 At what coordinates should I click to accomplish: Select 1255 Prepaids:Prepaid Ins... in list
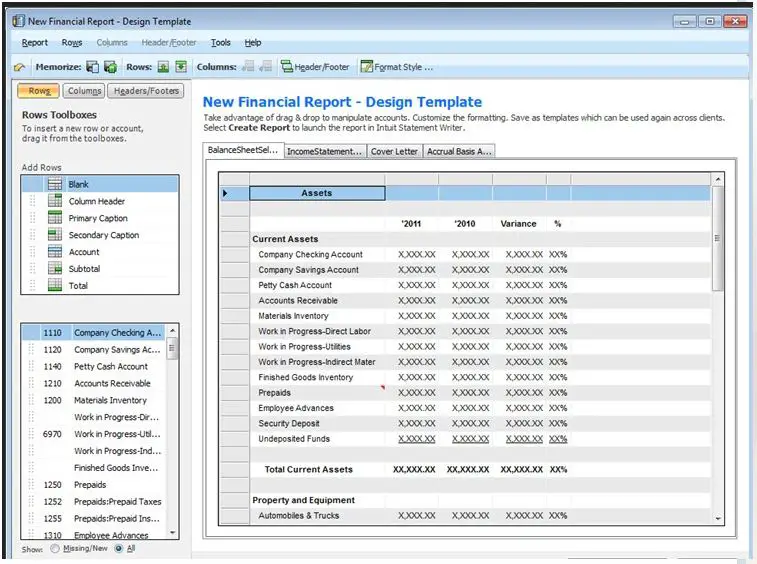pyautogui.click(x=94, y=519)
